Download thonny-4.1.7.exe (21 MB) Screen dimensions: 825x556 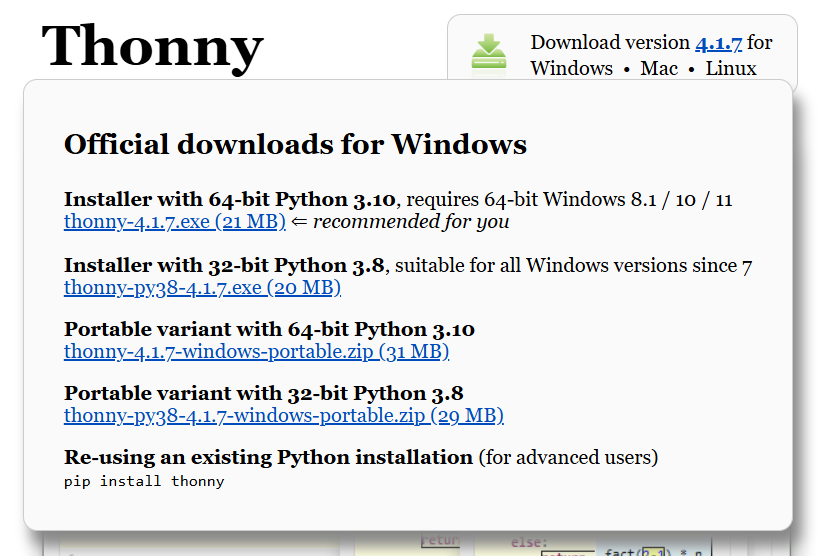175,221
